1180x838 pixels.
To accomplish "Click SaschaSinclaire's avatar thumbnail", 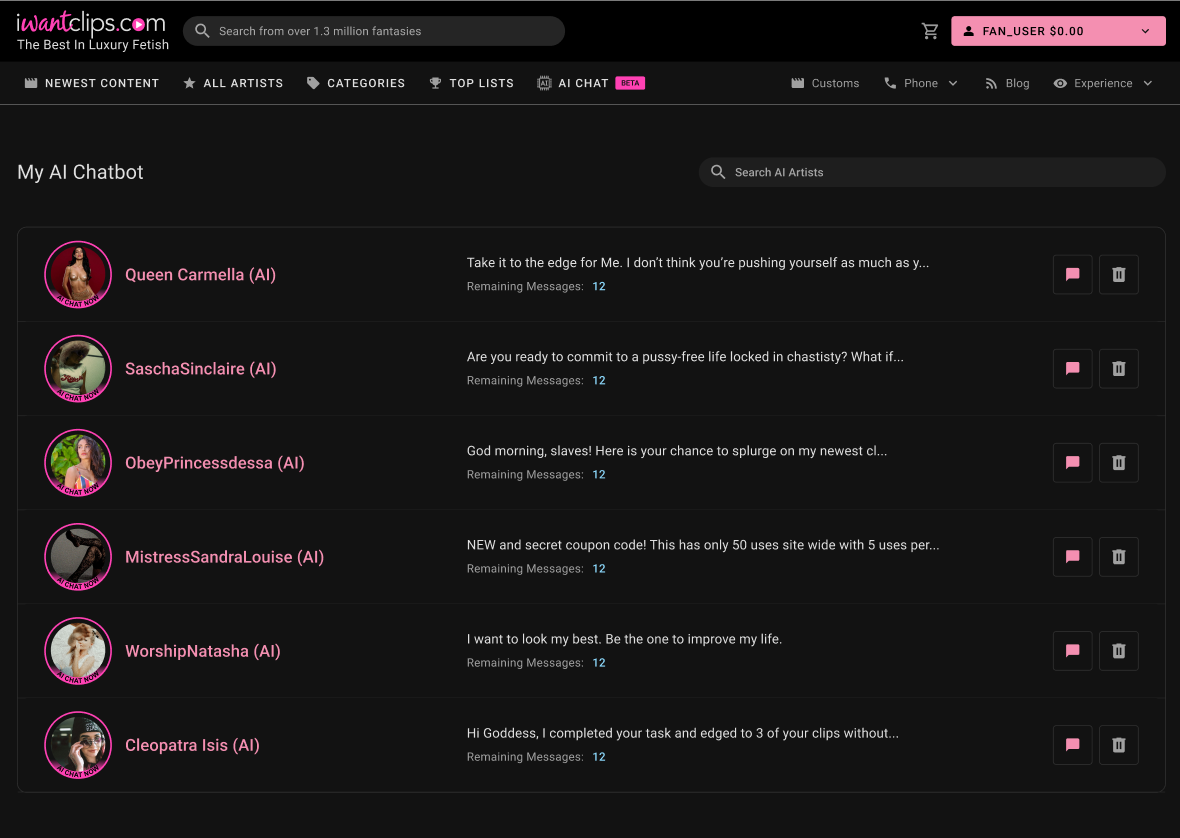I will tap(78, 369).
